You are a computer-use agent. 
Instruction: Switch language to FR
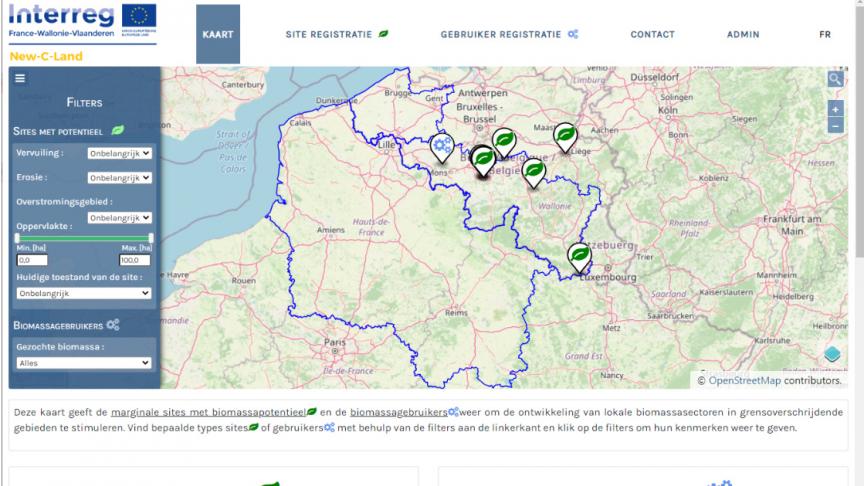pos(825,34)
